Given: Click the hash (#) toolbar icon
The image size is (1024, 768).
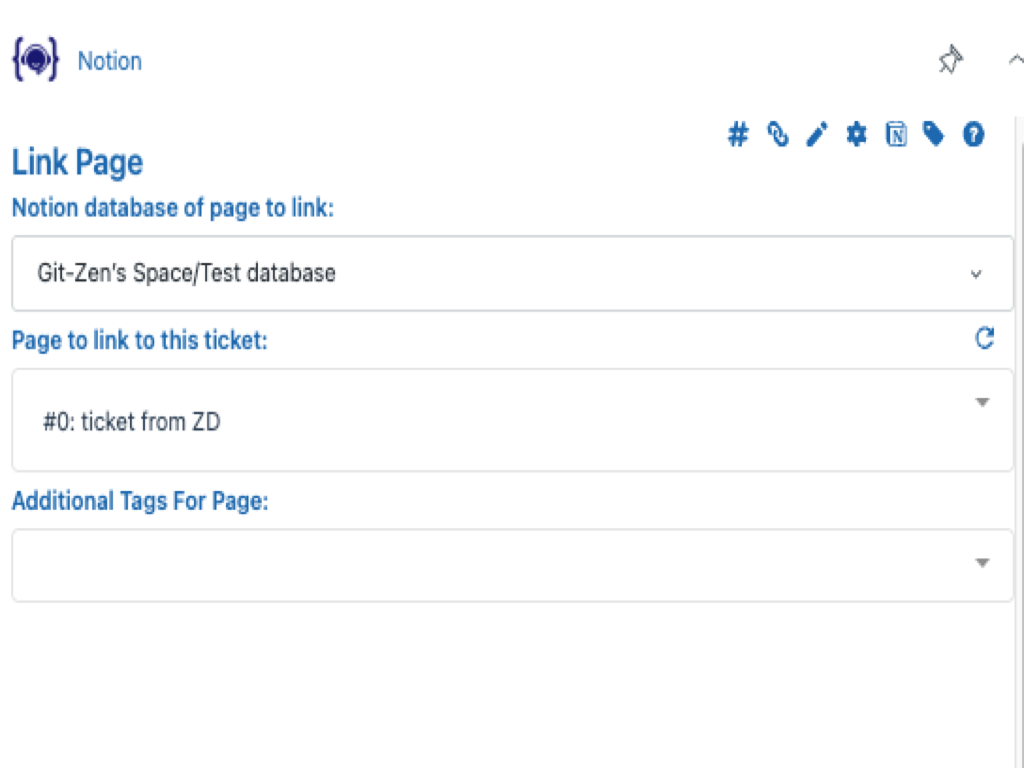Looking at the screenshot, I should [738, 135].
